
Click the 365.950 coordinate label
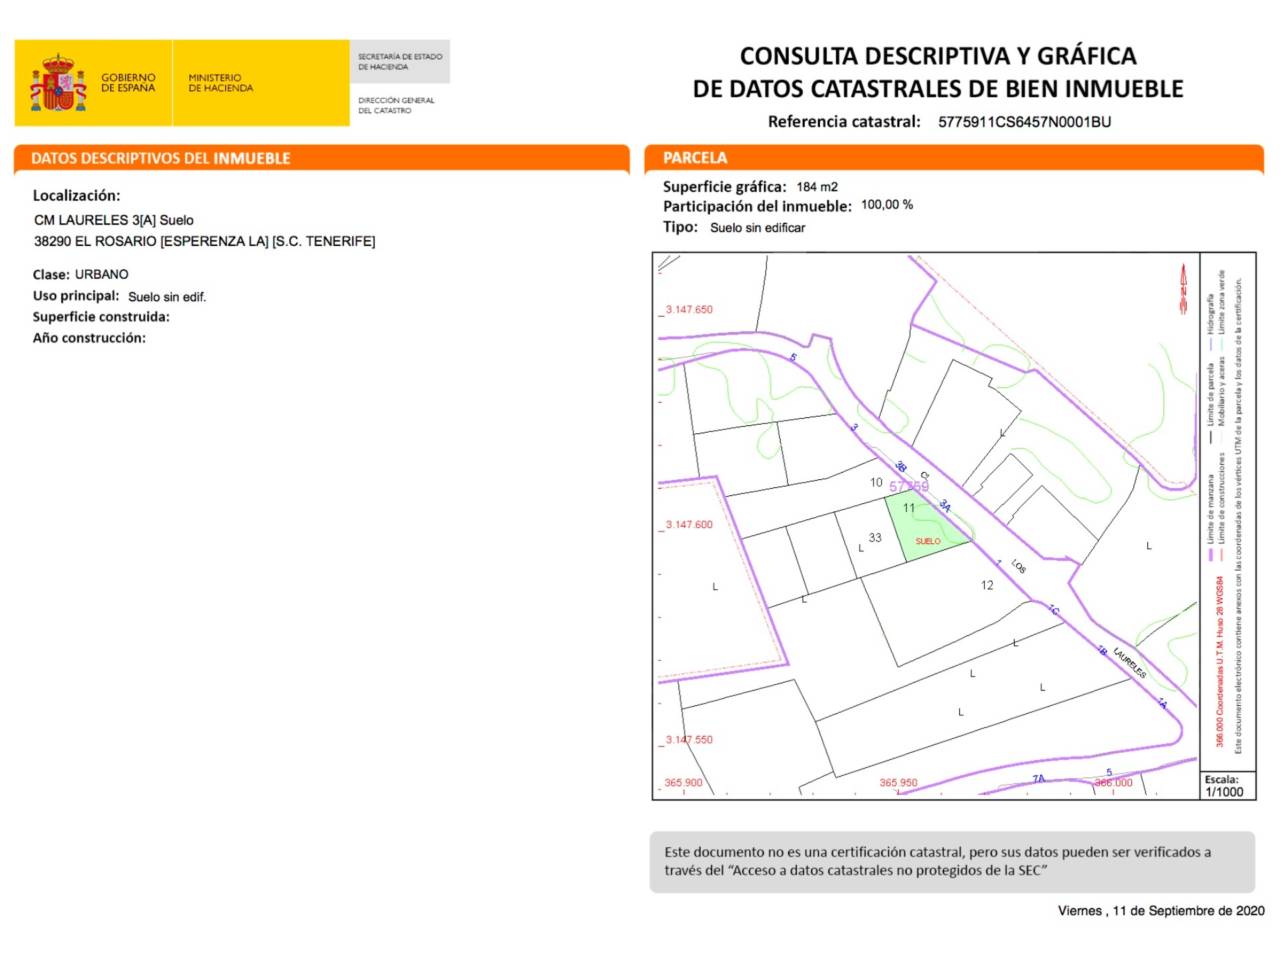(x=898, y=783)
